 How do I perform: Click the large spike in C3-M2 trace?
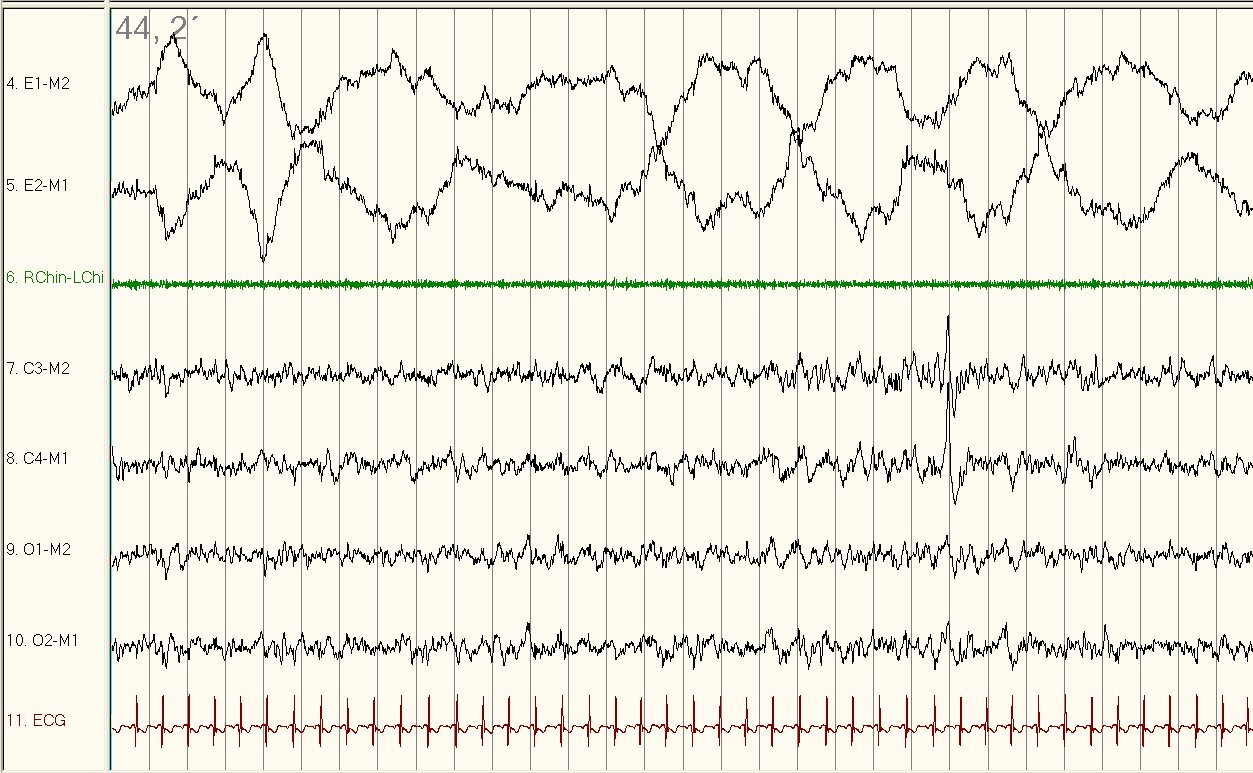pos(947,322)
